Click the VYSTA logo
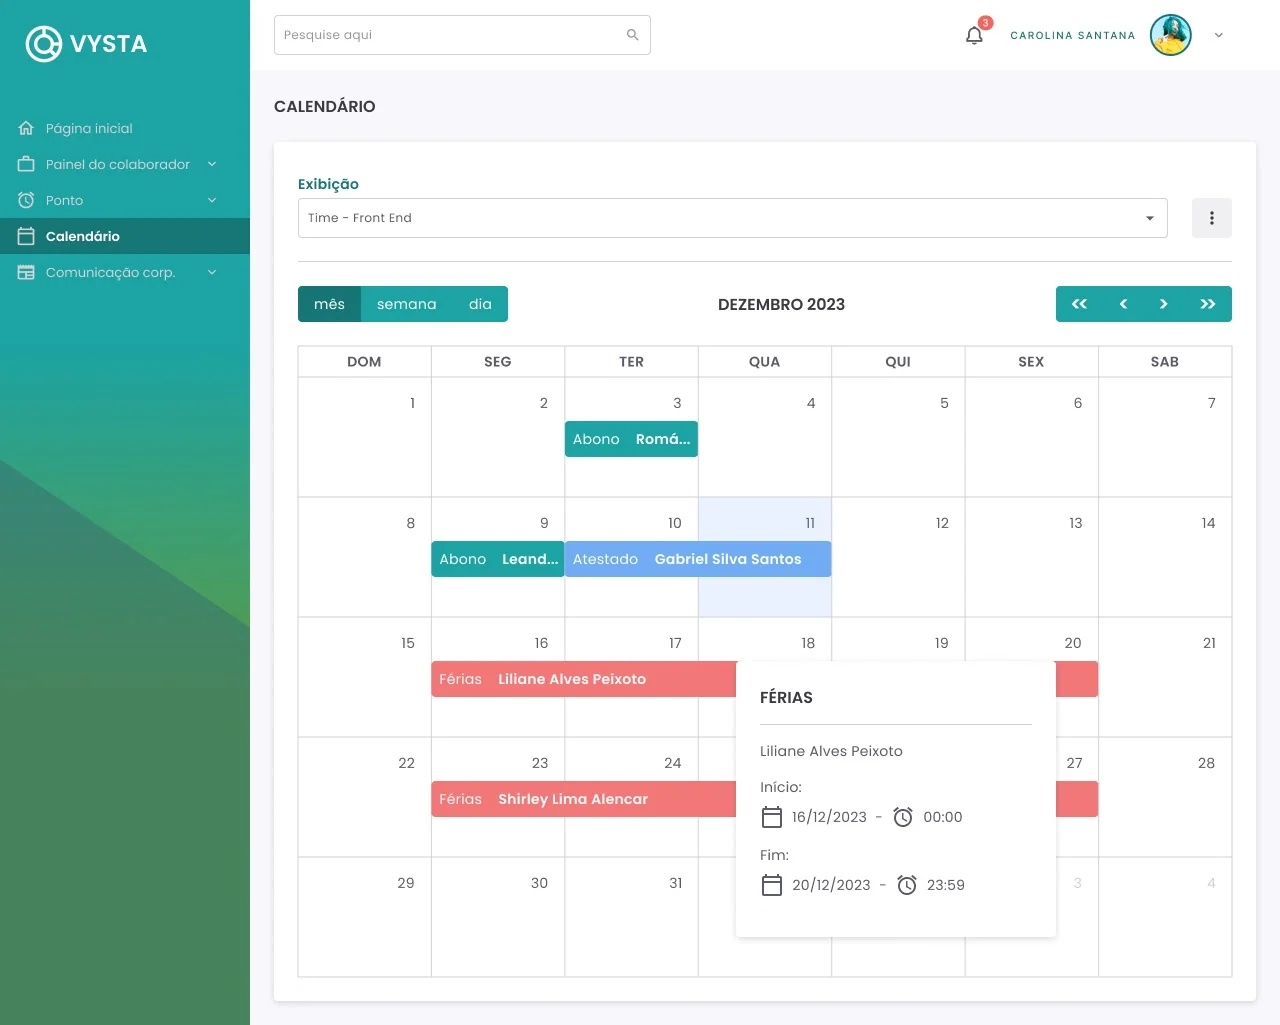The width and height of the screenshot is (1280, 1025). point(86,43)
